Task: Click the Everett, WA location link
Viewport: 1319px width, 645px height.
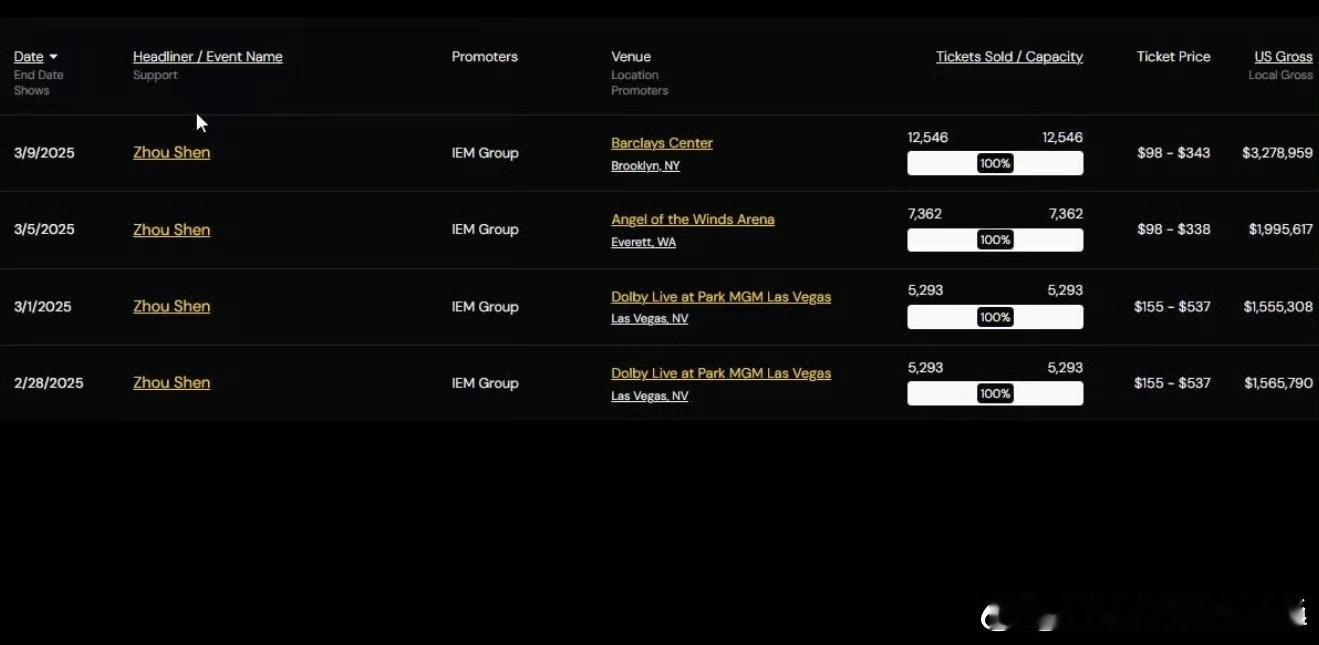Action: 643,242
